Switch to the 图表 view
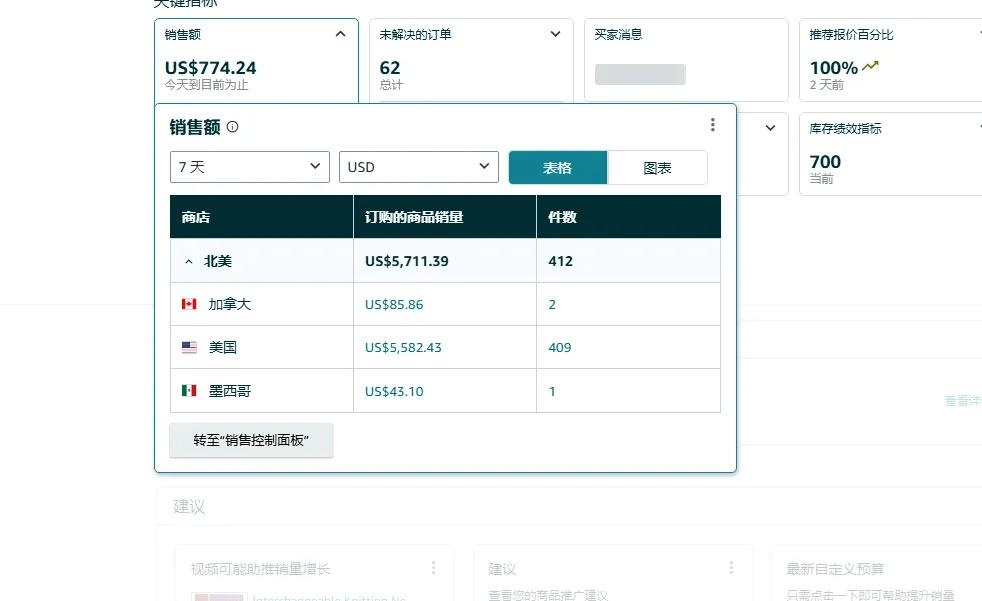Image resolution: width=982 pixels, height=601 pixels. pos(657,168)
